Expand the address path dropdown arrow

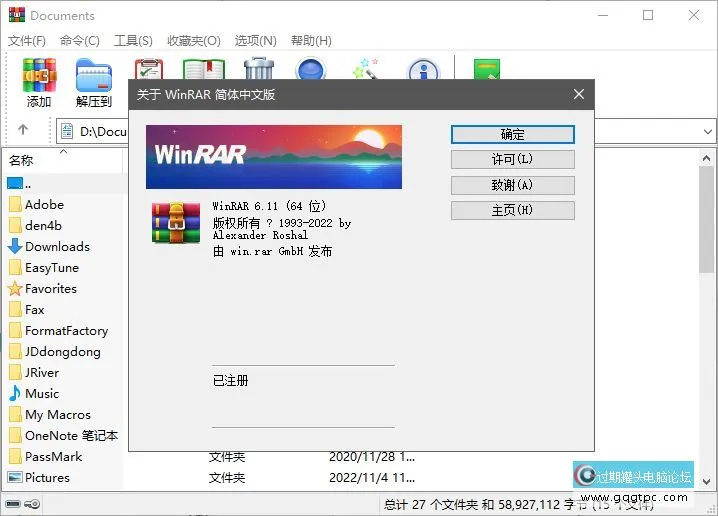[707, 132]
